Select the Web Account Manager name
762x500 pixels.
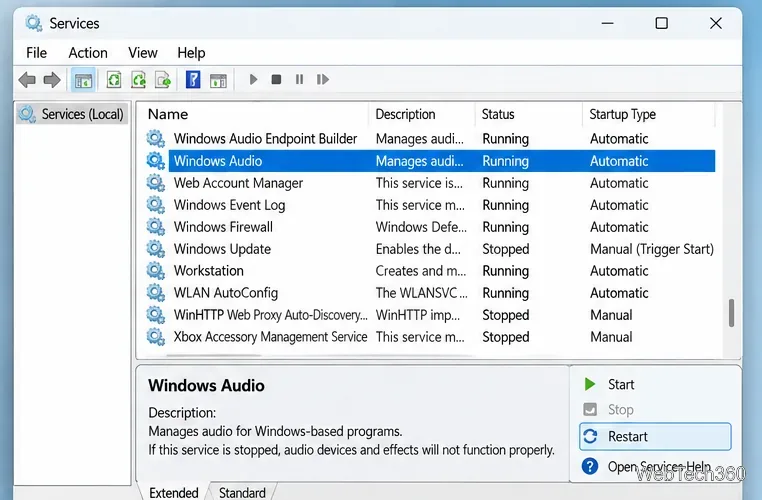238,183
